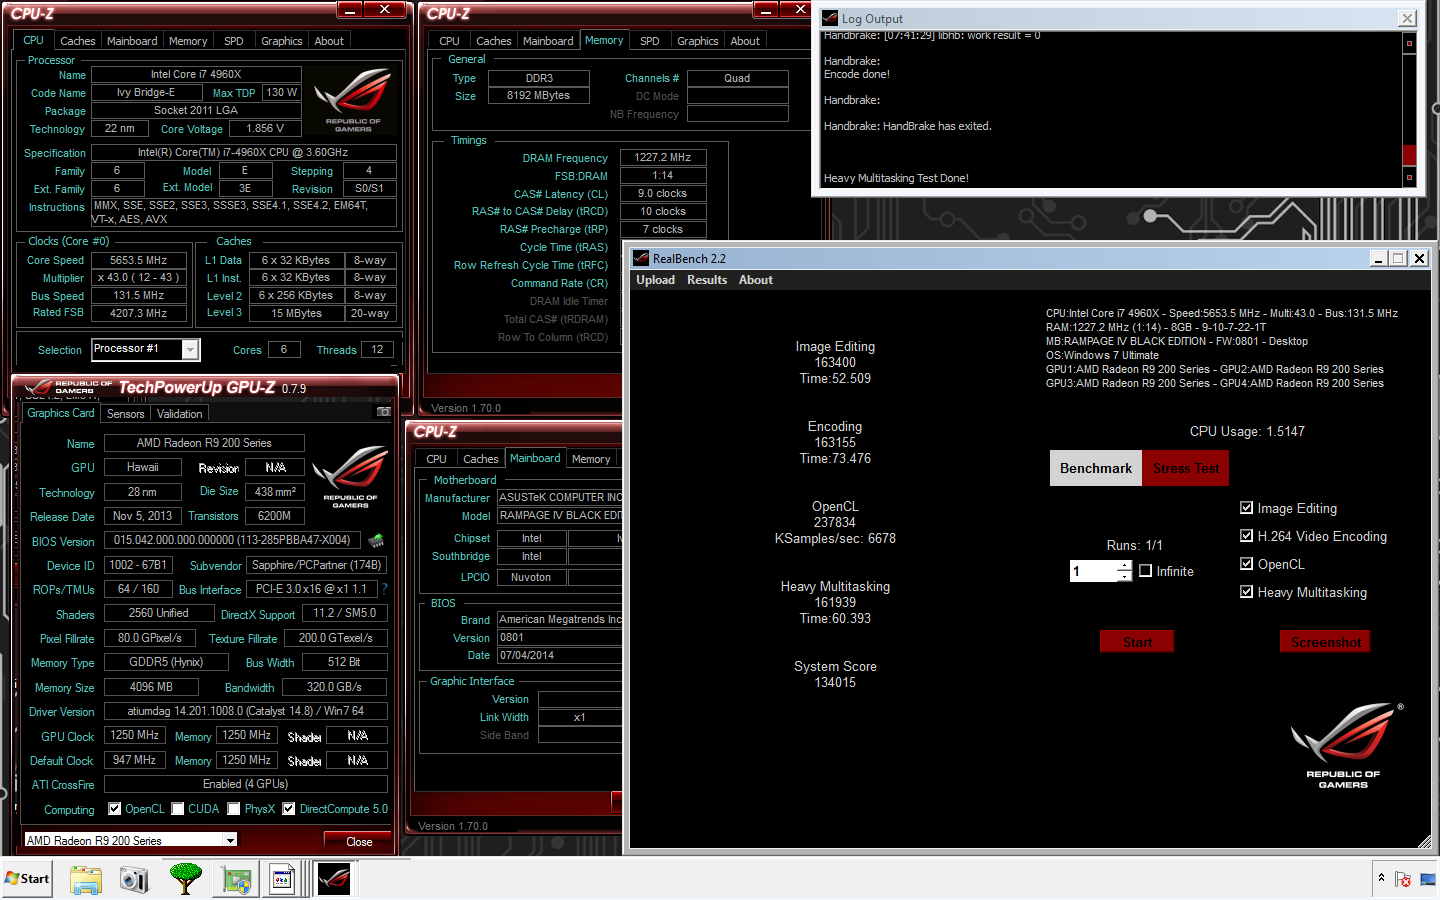Open Windows Explorer from taskbar
Viewport: 1440px width, 900px height.
click(86, 879)
